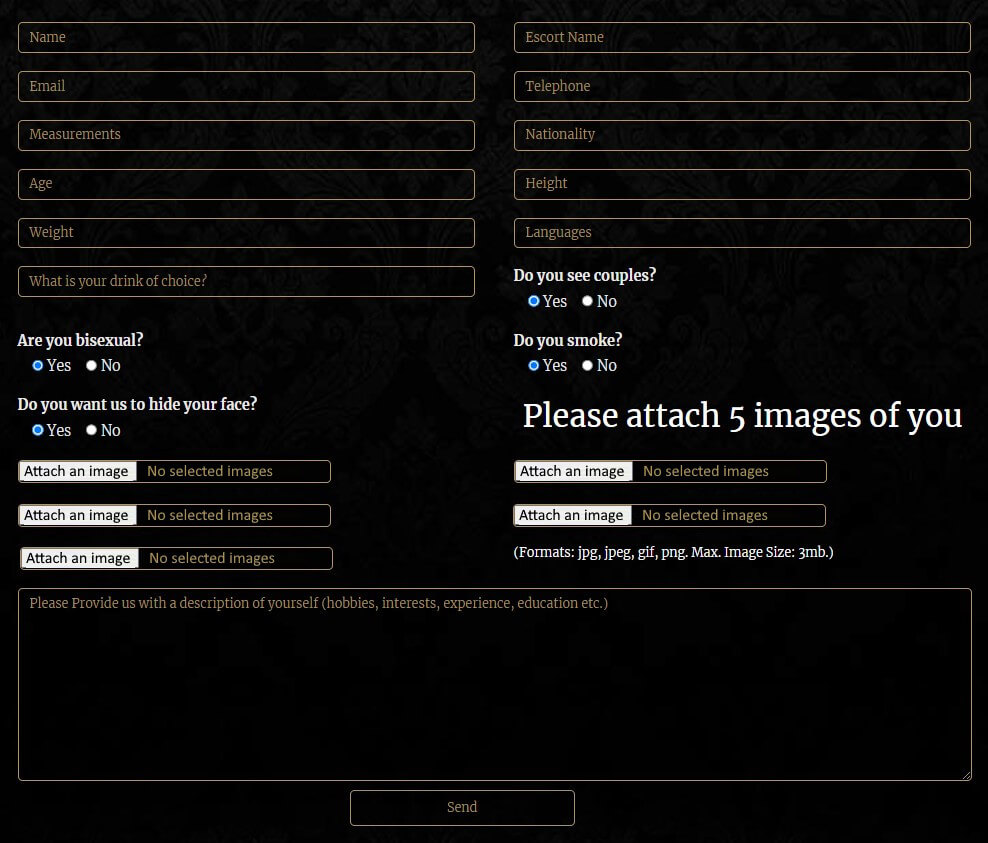This screenshot has height=843, width=988.
Task: Click 'Do you want us to hide your face?' text
Action: point(137,404)
